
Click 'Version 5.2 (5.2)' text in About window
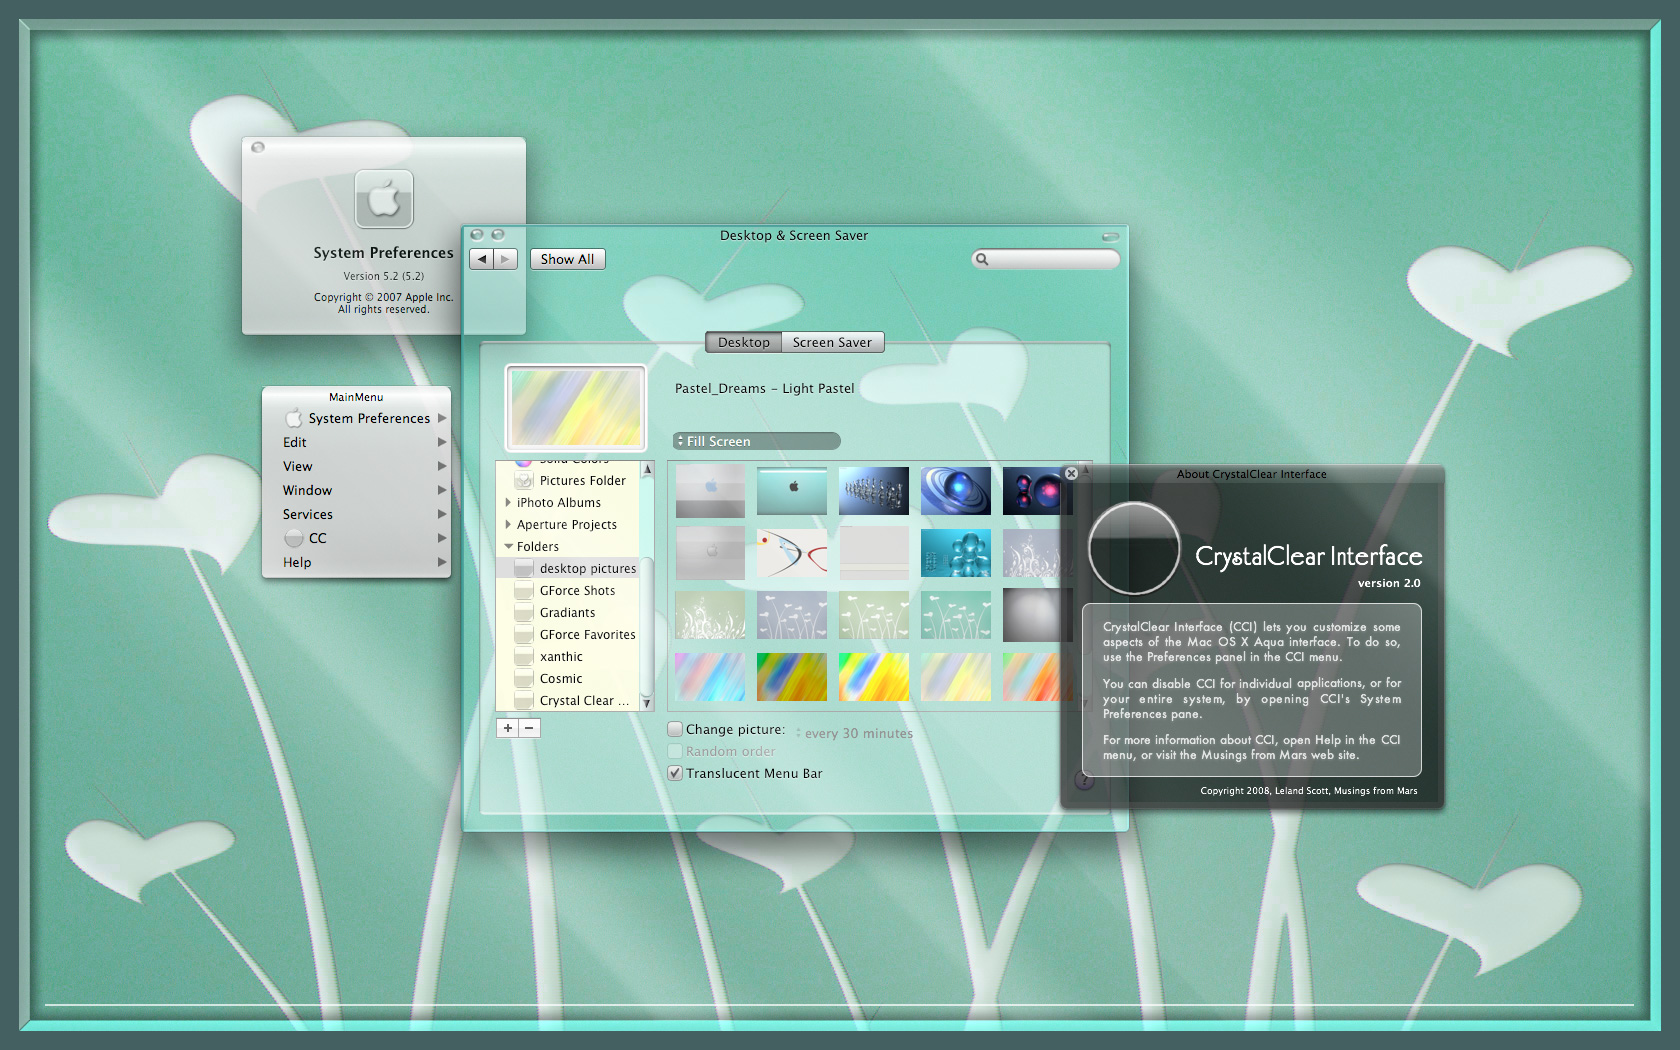pyautogui.click(x=384, y=276)
